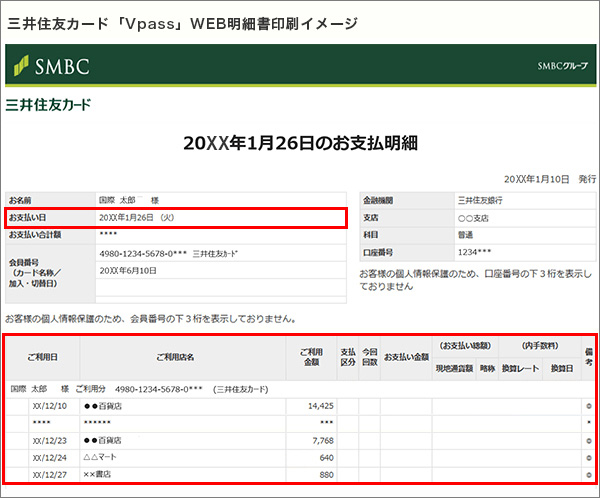Viewport: 600px width, 498px height.
Task: Click the 会員番号 (カード名称/加入・切替日) label
Action: [x=35, y=273]
